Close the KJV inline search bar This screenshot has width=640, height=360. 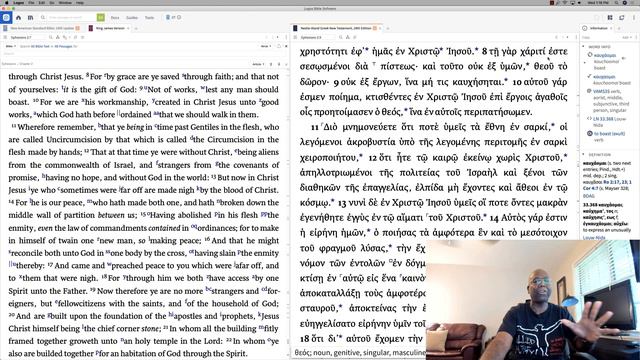tap(286, 46)
